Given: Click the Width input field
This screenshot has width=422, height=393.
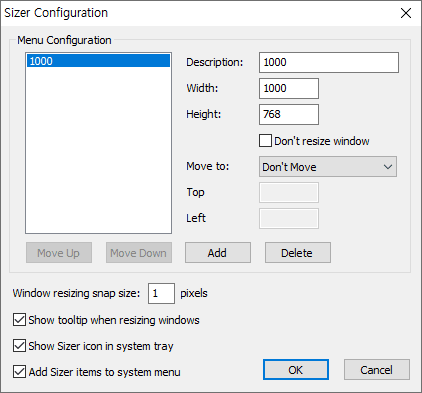Looking at the screenshot, I should (x=289, y=88).
